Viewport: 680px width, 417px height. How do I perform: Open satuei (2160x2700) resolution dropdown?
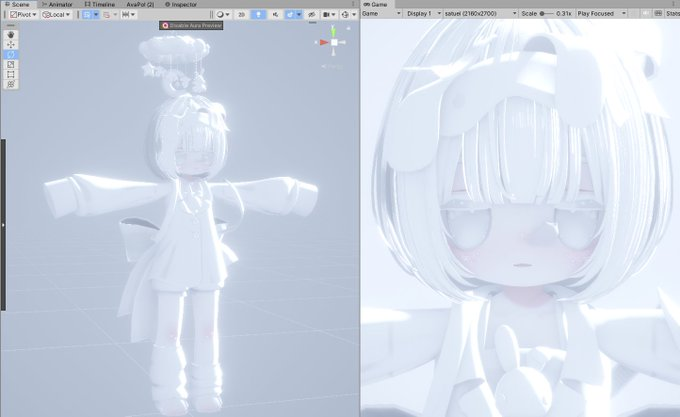[x=481, y=13]
